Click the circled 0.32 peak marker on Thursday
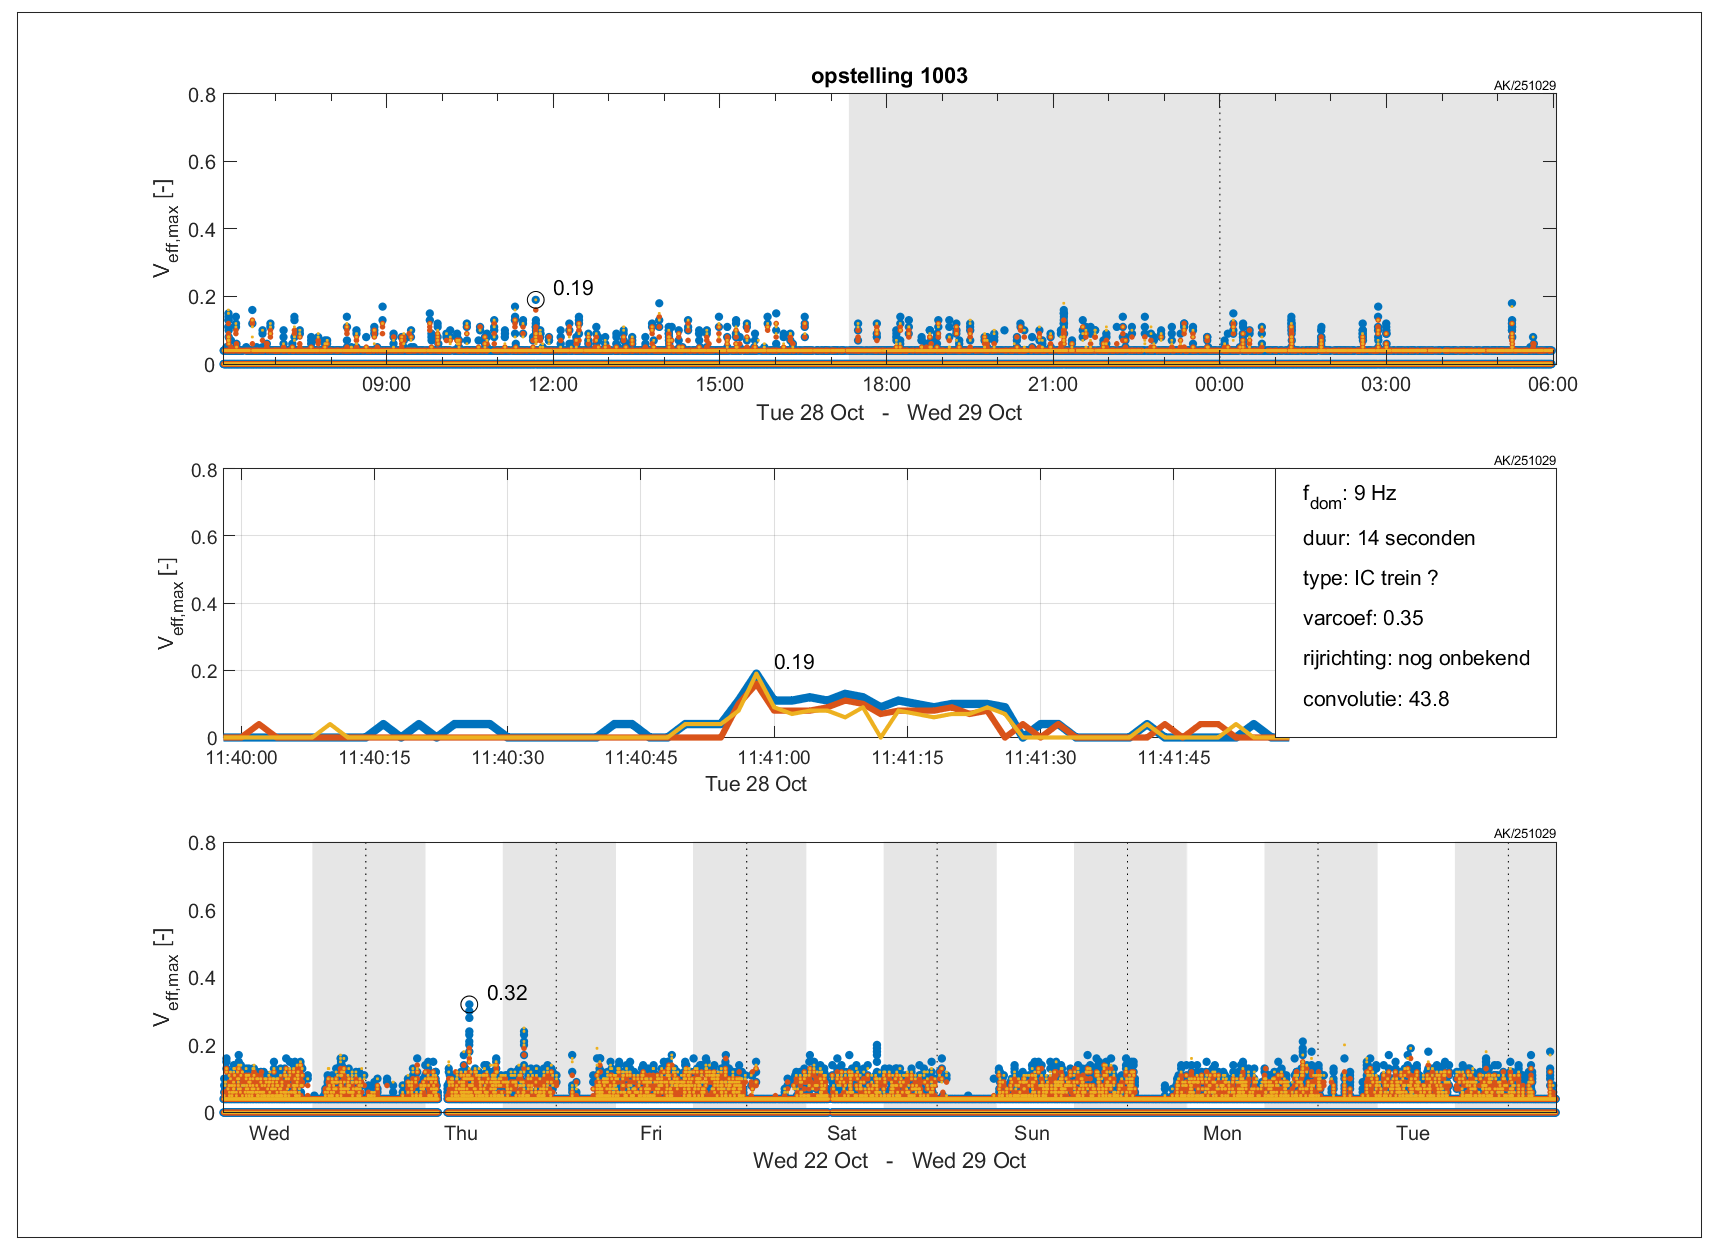Viewport: 1719px width, 1250px height. (x=469, y=1004)
